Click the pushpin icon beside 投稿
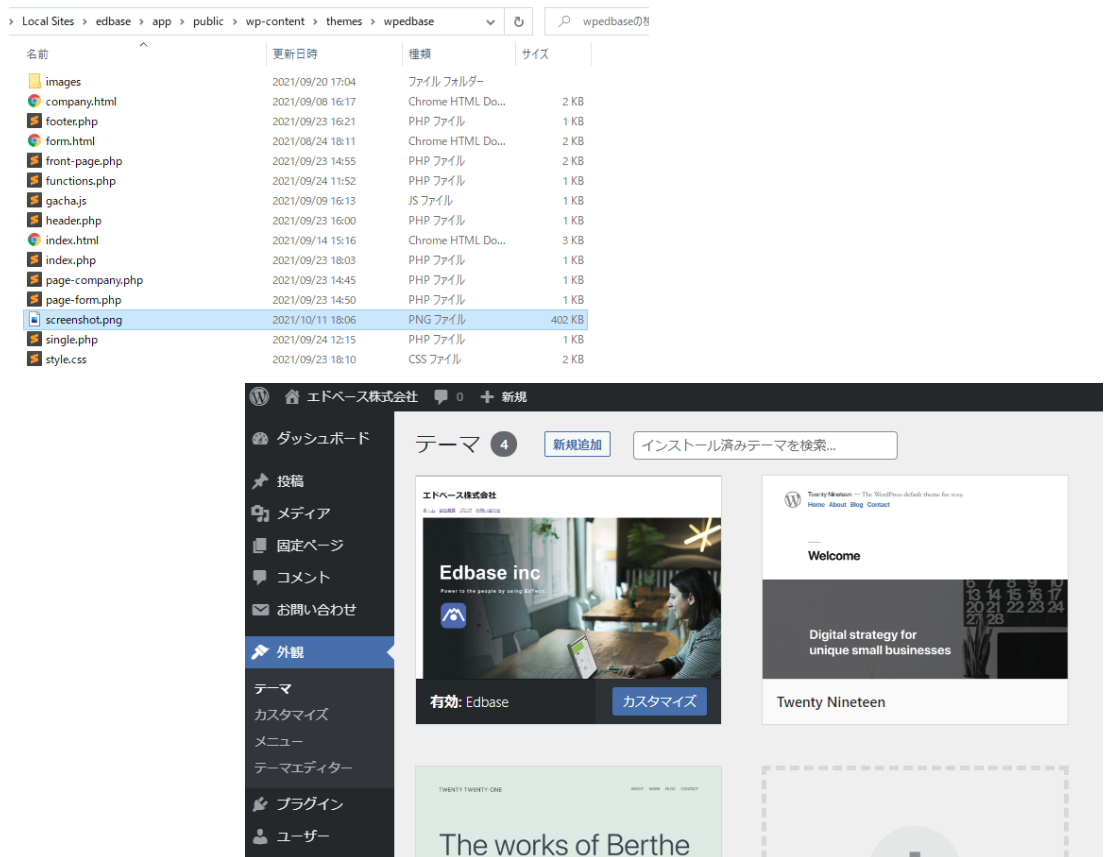Screen dimensions: 1108x857 point(261,481)
